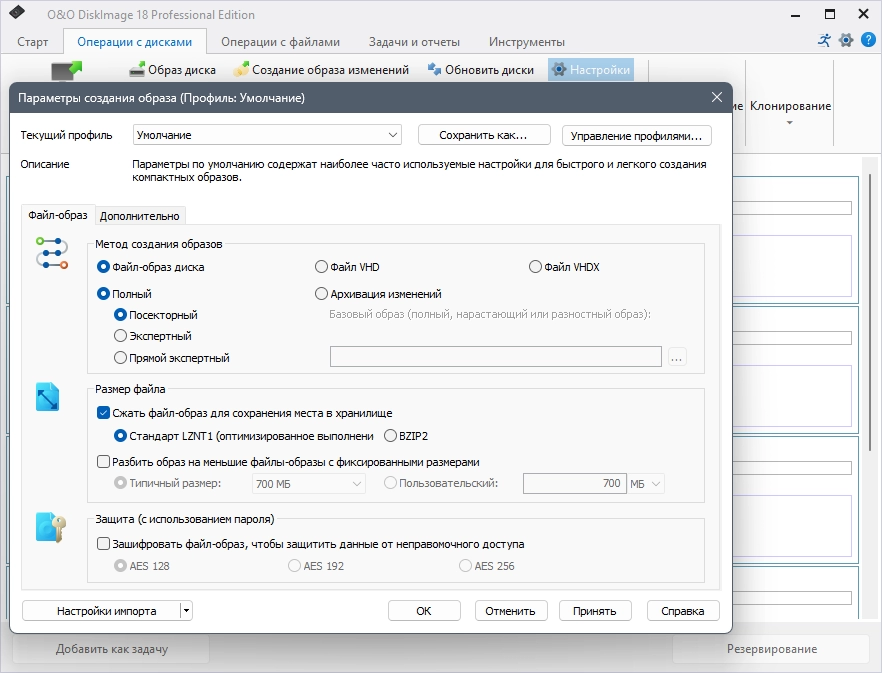The width and height of the screenshot is (882, 673).
Task: Select Прямой экспертный option
Action: (172, 358)
